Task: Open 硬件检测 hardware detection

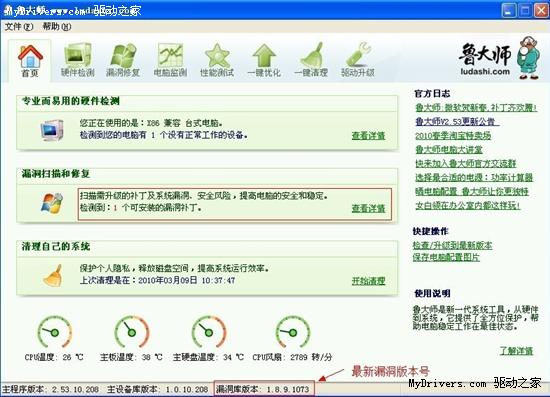Action: (78, 60)
